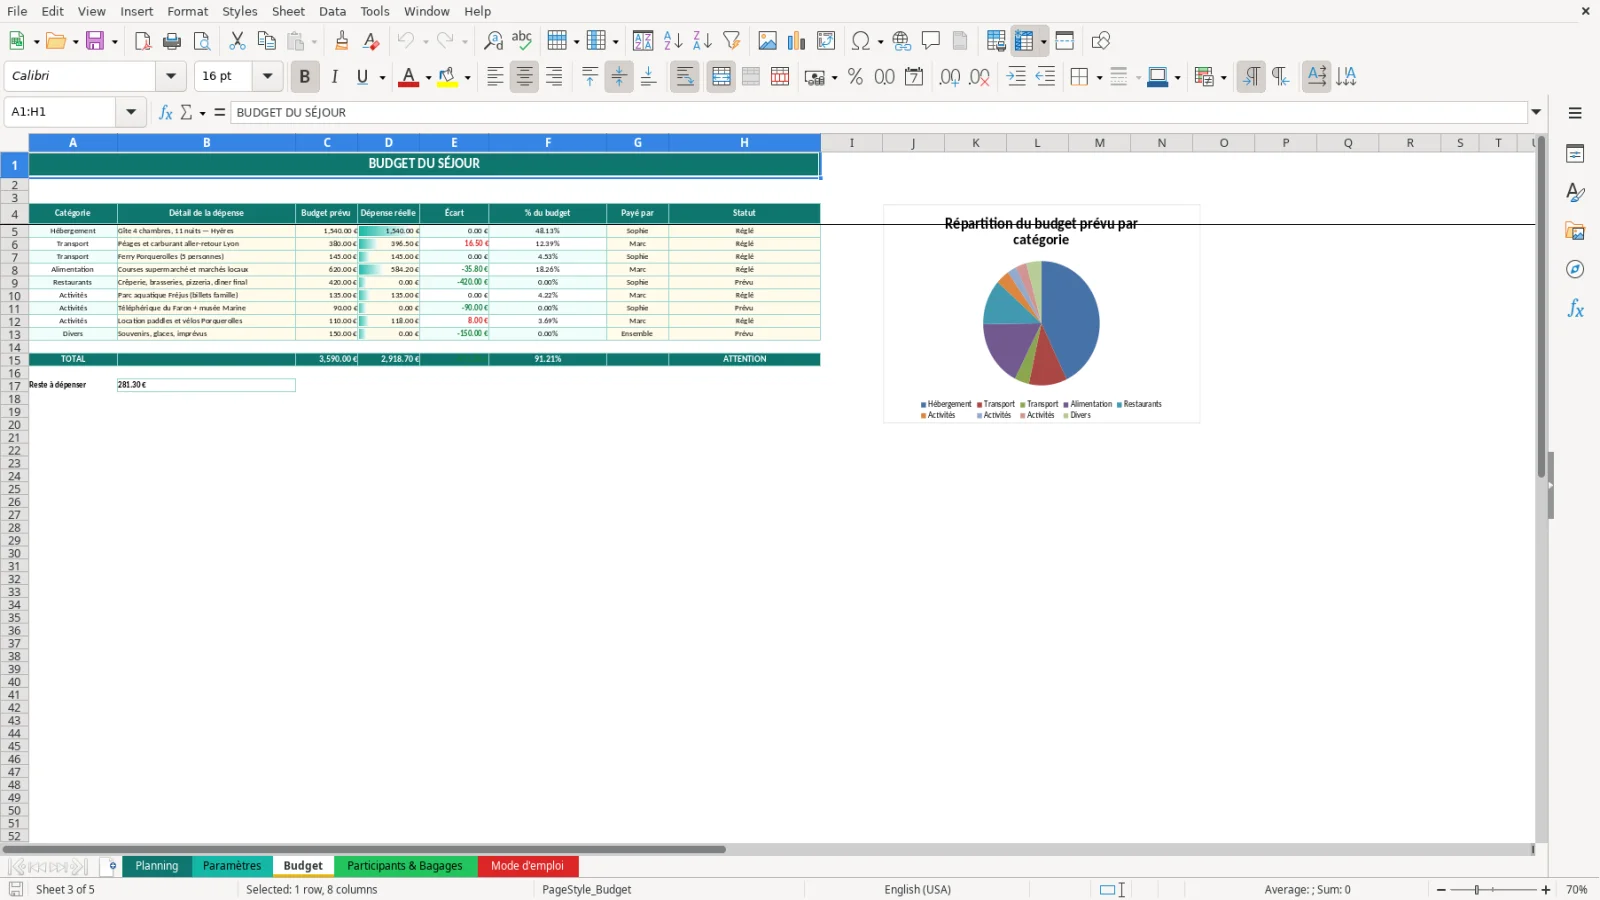Toggle Wrap Text button
The height and width of the screenshot is (900, 1600).
(685, 77)
